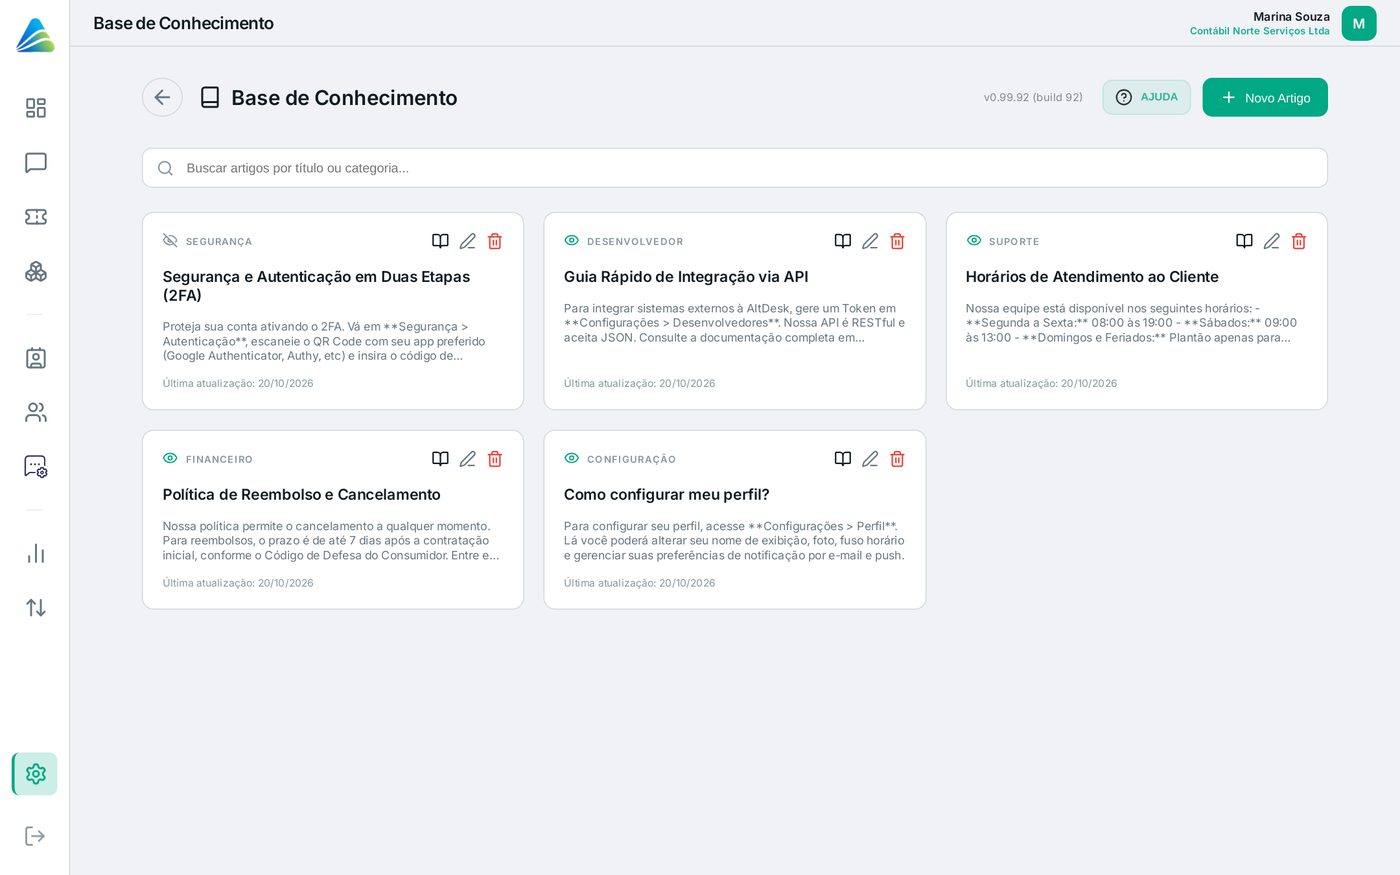The width and height of the screenshot is (1400, 875).
Task: Toggle visibility of Segurança 2FA article
Action: [170, 241]
